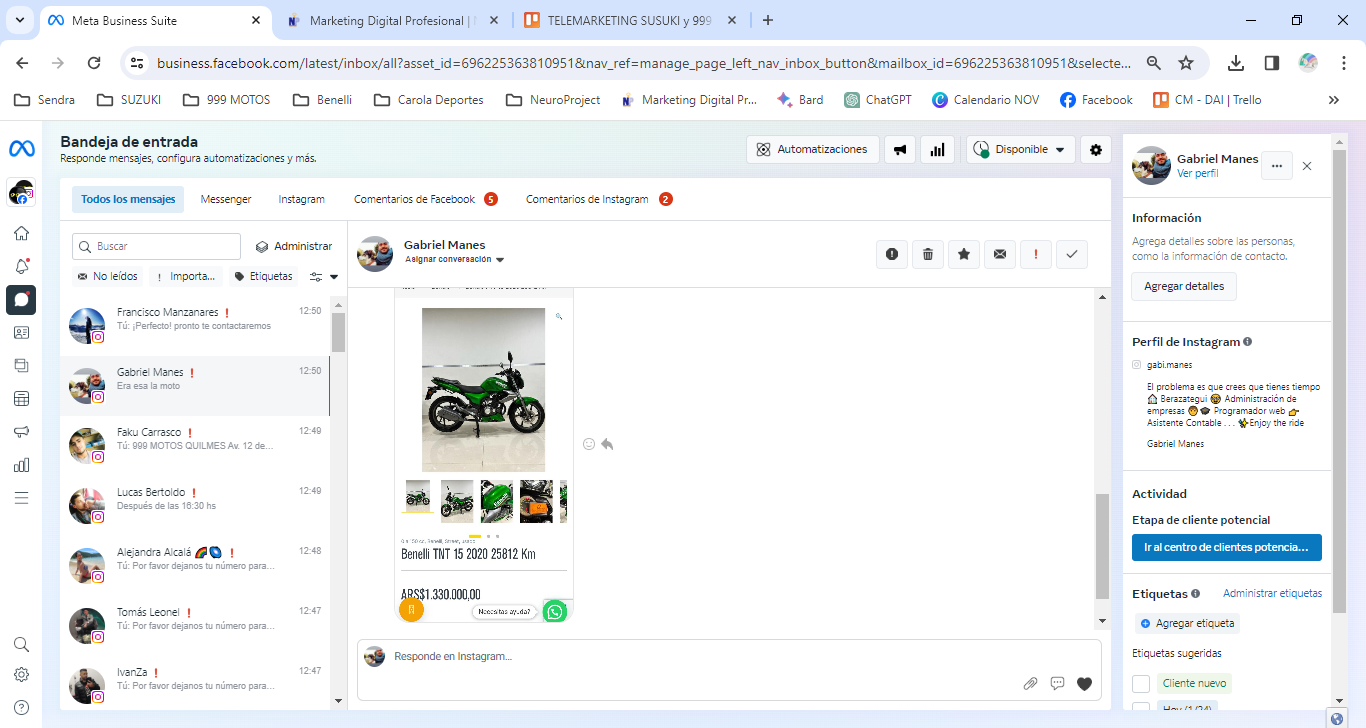
Task: Open the inbox settings gear icon
Action: pos(1096,150)
